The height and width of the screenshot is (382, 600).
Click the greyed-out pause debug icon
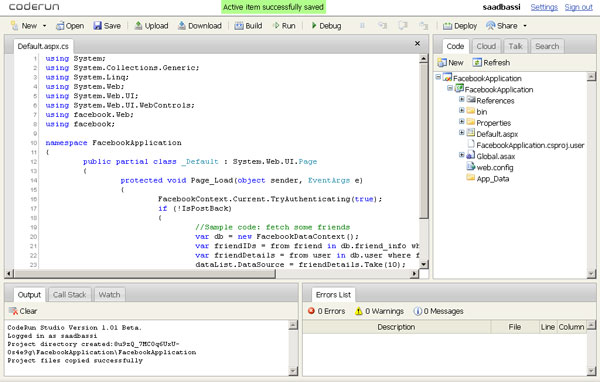click(x=362, y=26)
